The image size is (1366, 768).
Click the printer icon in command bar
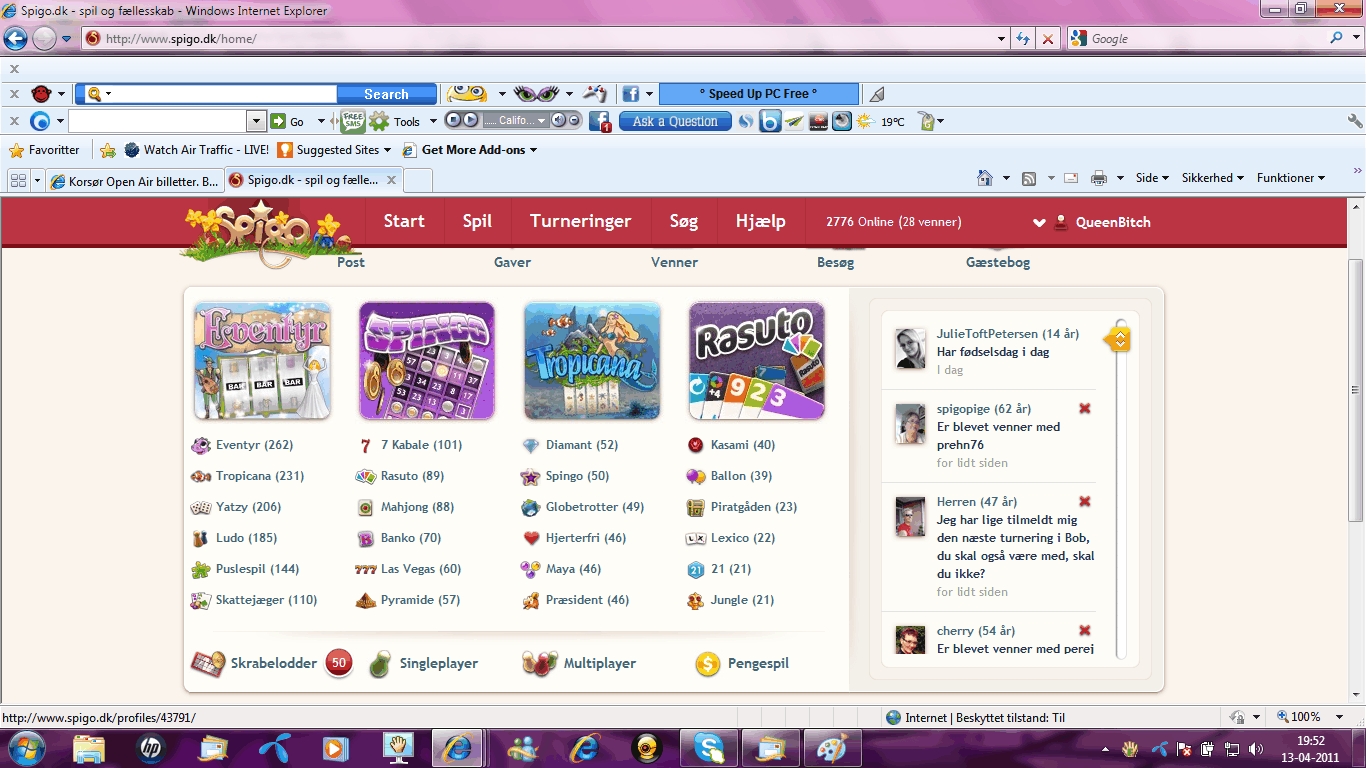(1099, 178)
